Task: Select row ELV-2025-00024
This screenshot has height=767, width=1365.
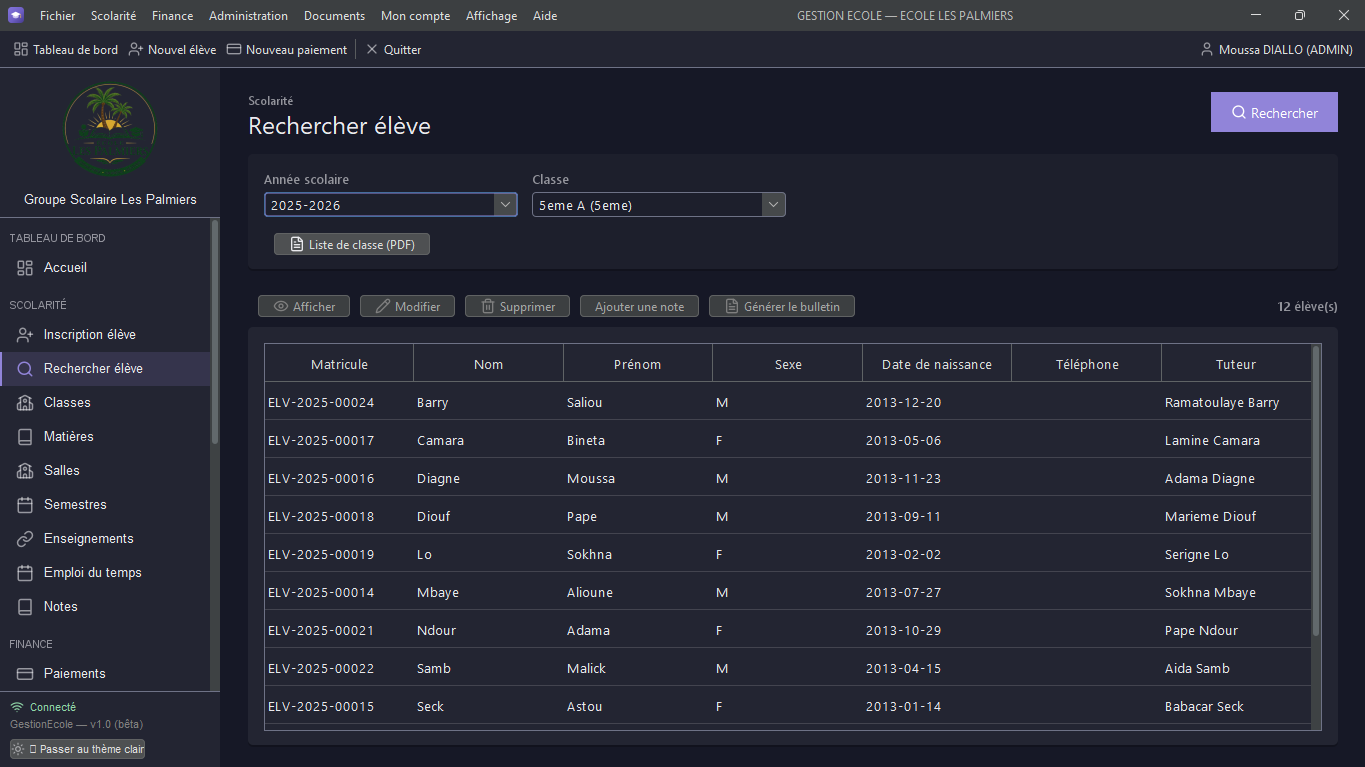Action: click(x=788, y=402)
